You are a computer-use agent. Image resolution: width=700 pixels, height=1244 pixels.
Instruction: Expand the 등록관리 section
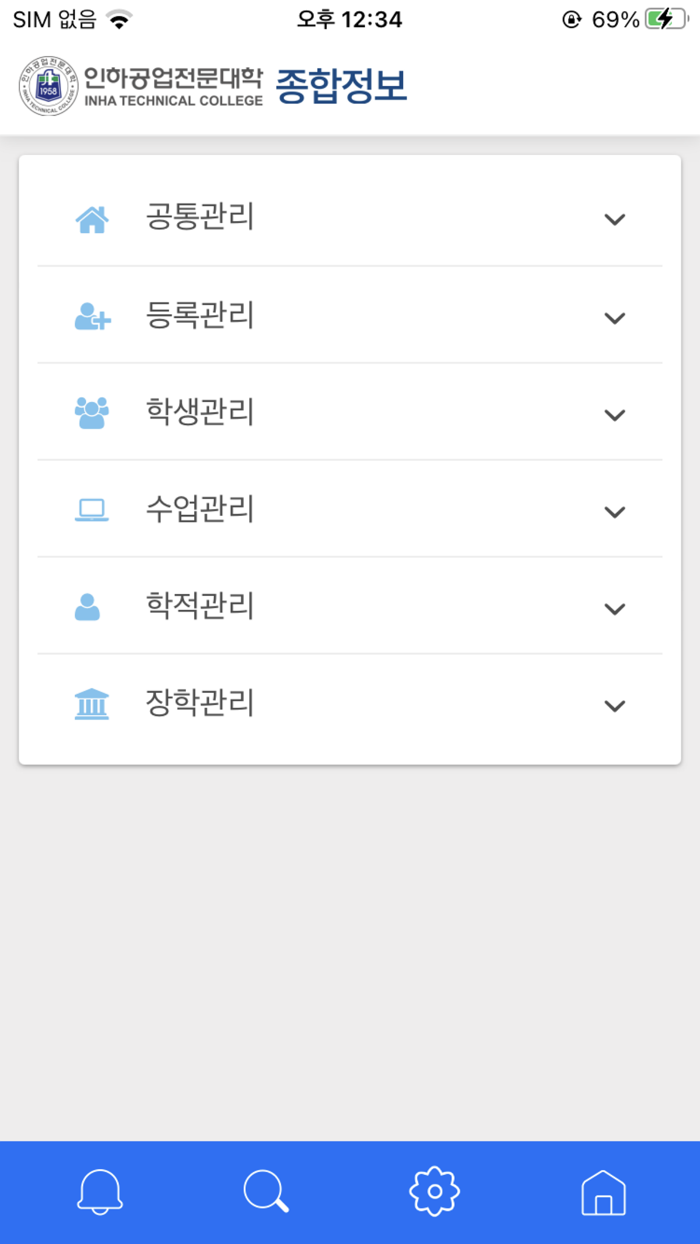615,316
